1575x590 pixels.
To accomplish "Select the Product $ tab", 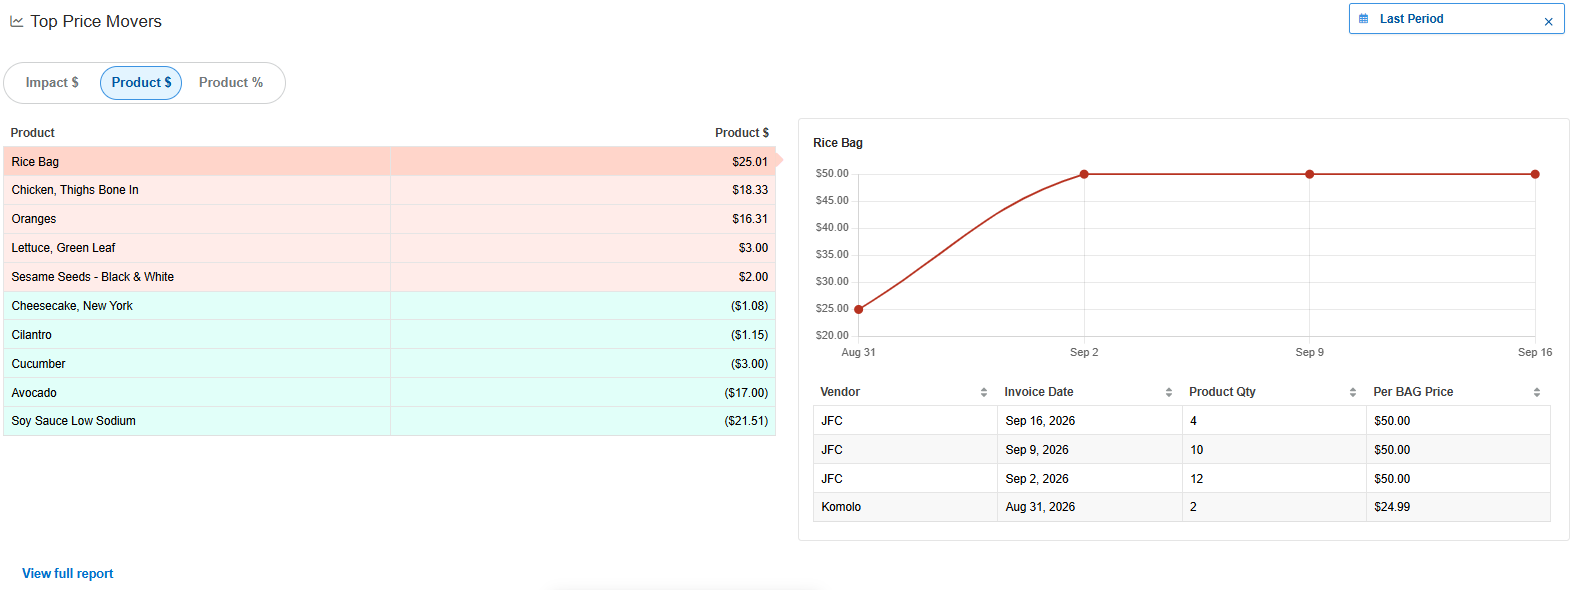I will (141, 83).
